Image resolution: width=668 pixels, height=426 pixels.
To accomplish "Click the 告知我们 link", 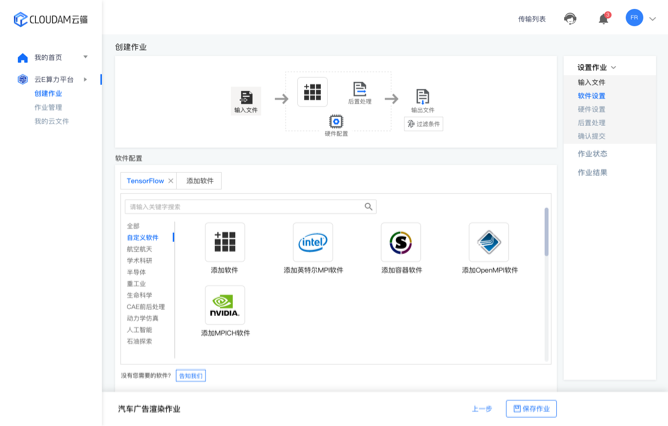I will 190,376.
